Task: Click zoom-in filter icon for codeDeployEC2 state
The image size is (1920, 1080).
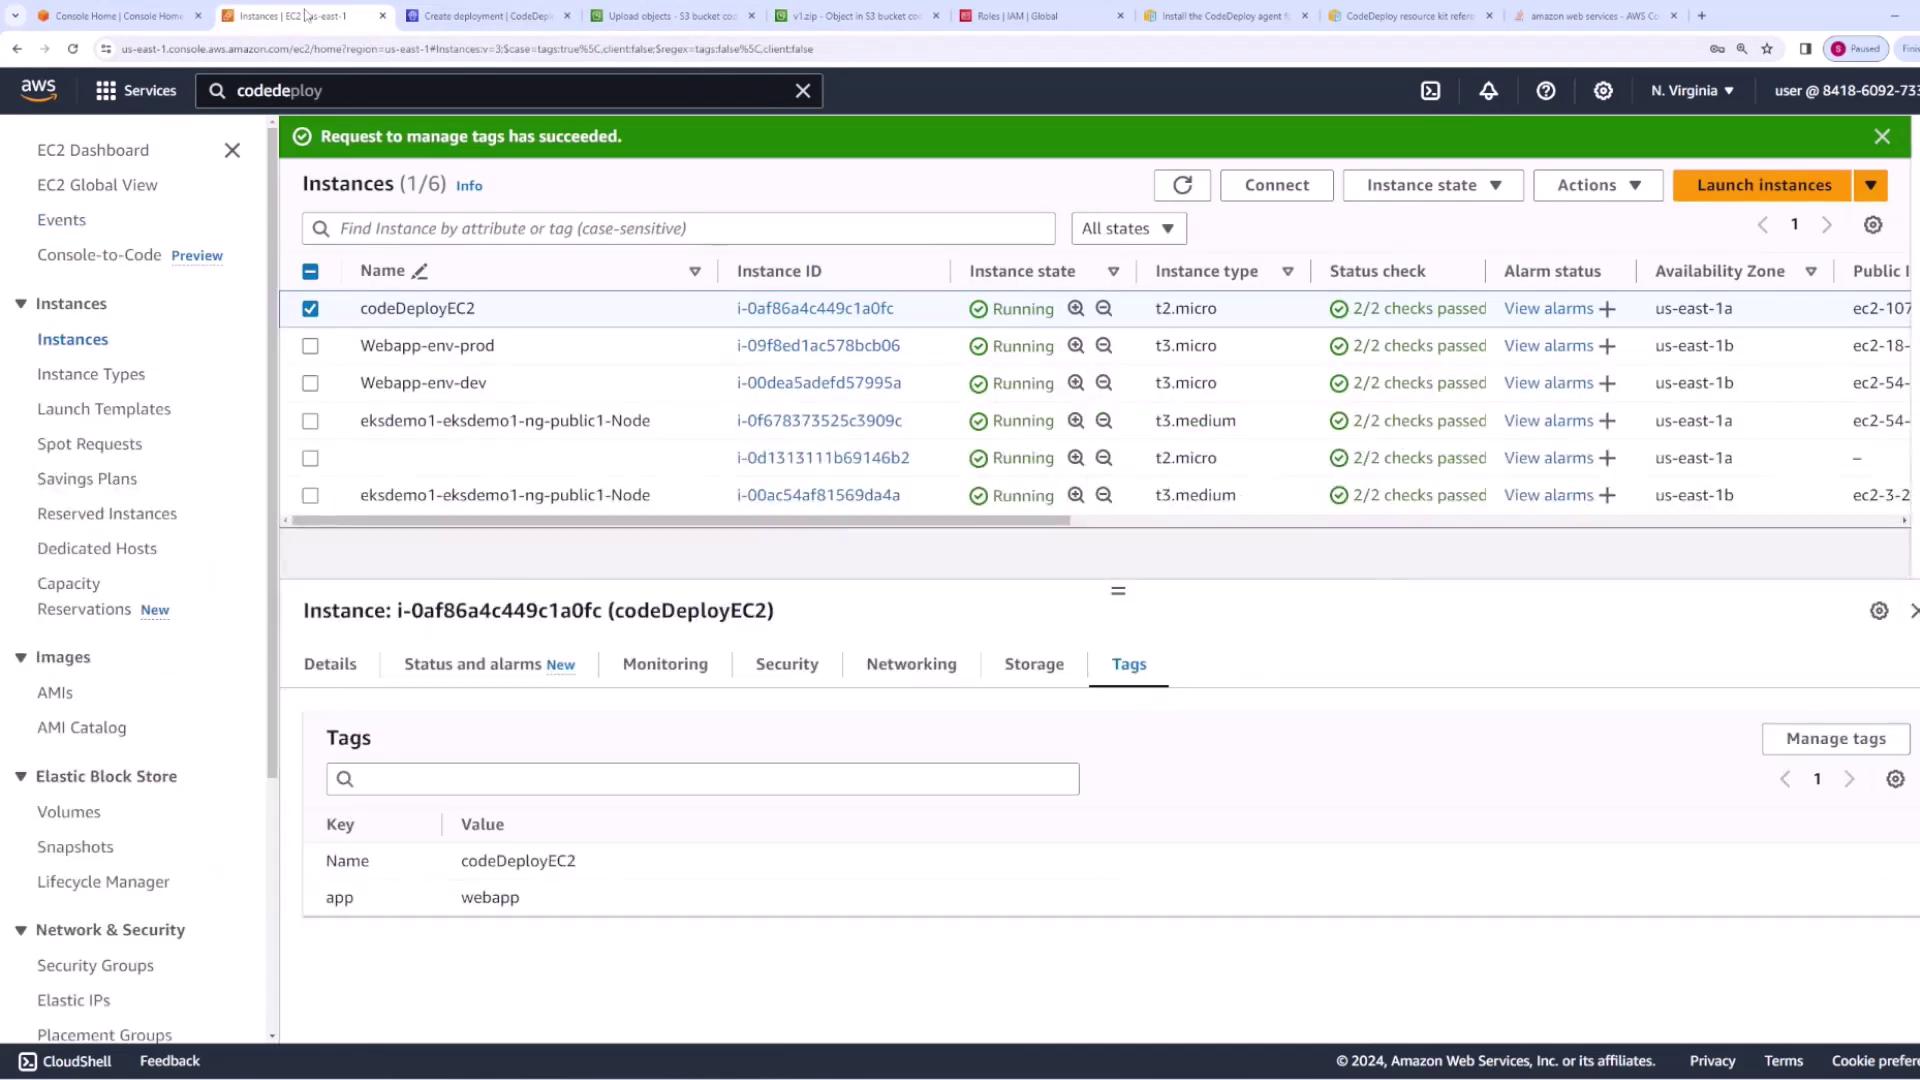Action: point(1076,309)
